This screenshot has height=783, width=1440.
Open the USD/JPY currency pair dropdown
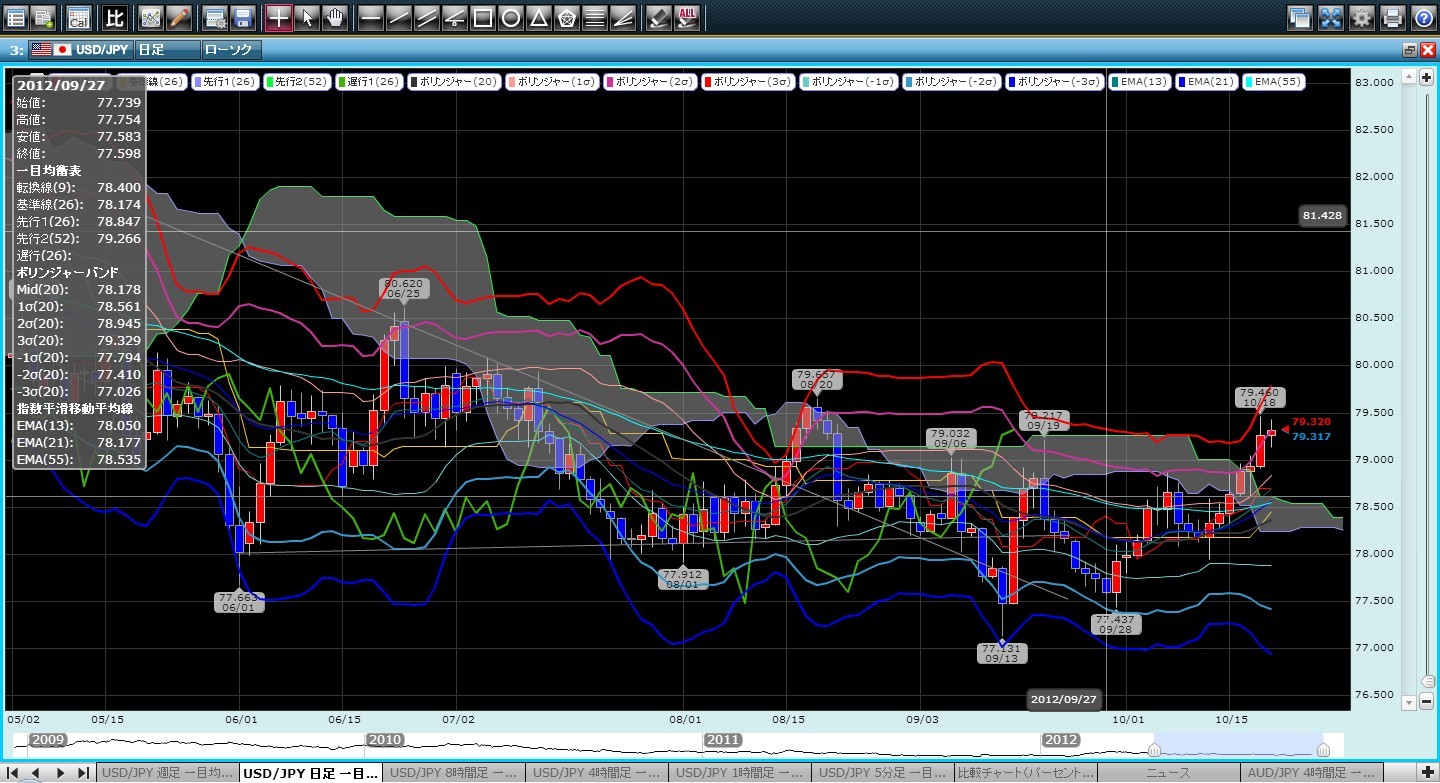point(82,49)
